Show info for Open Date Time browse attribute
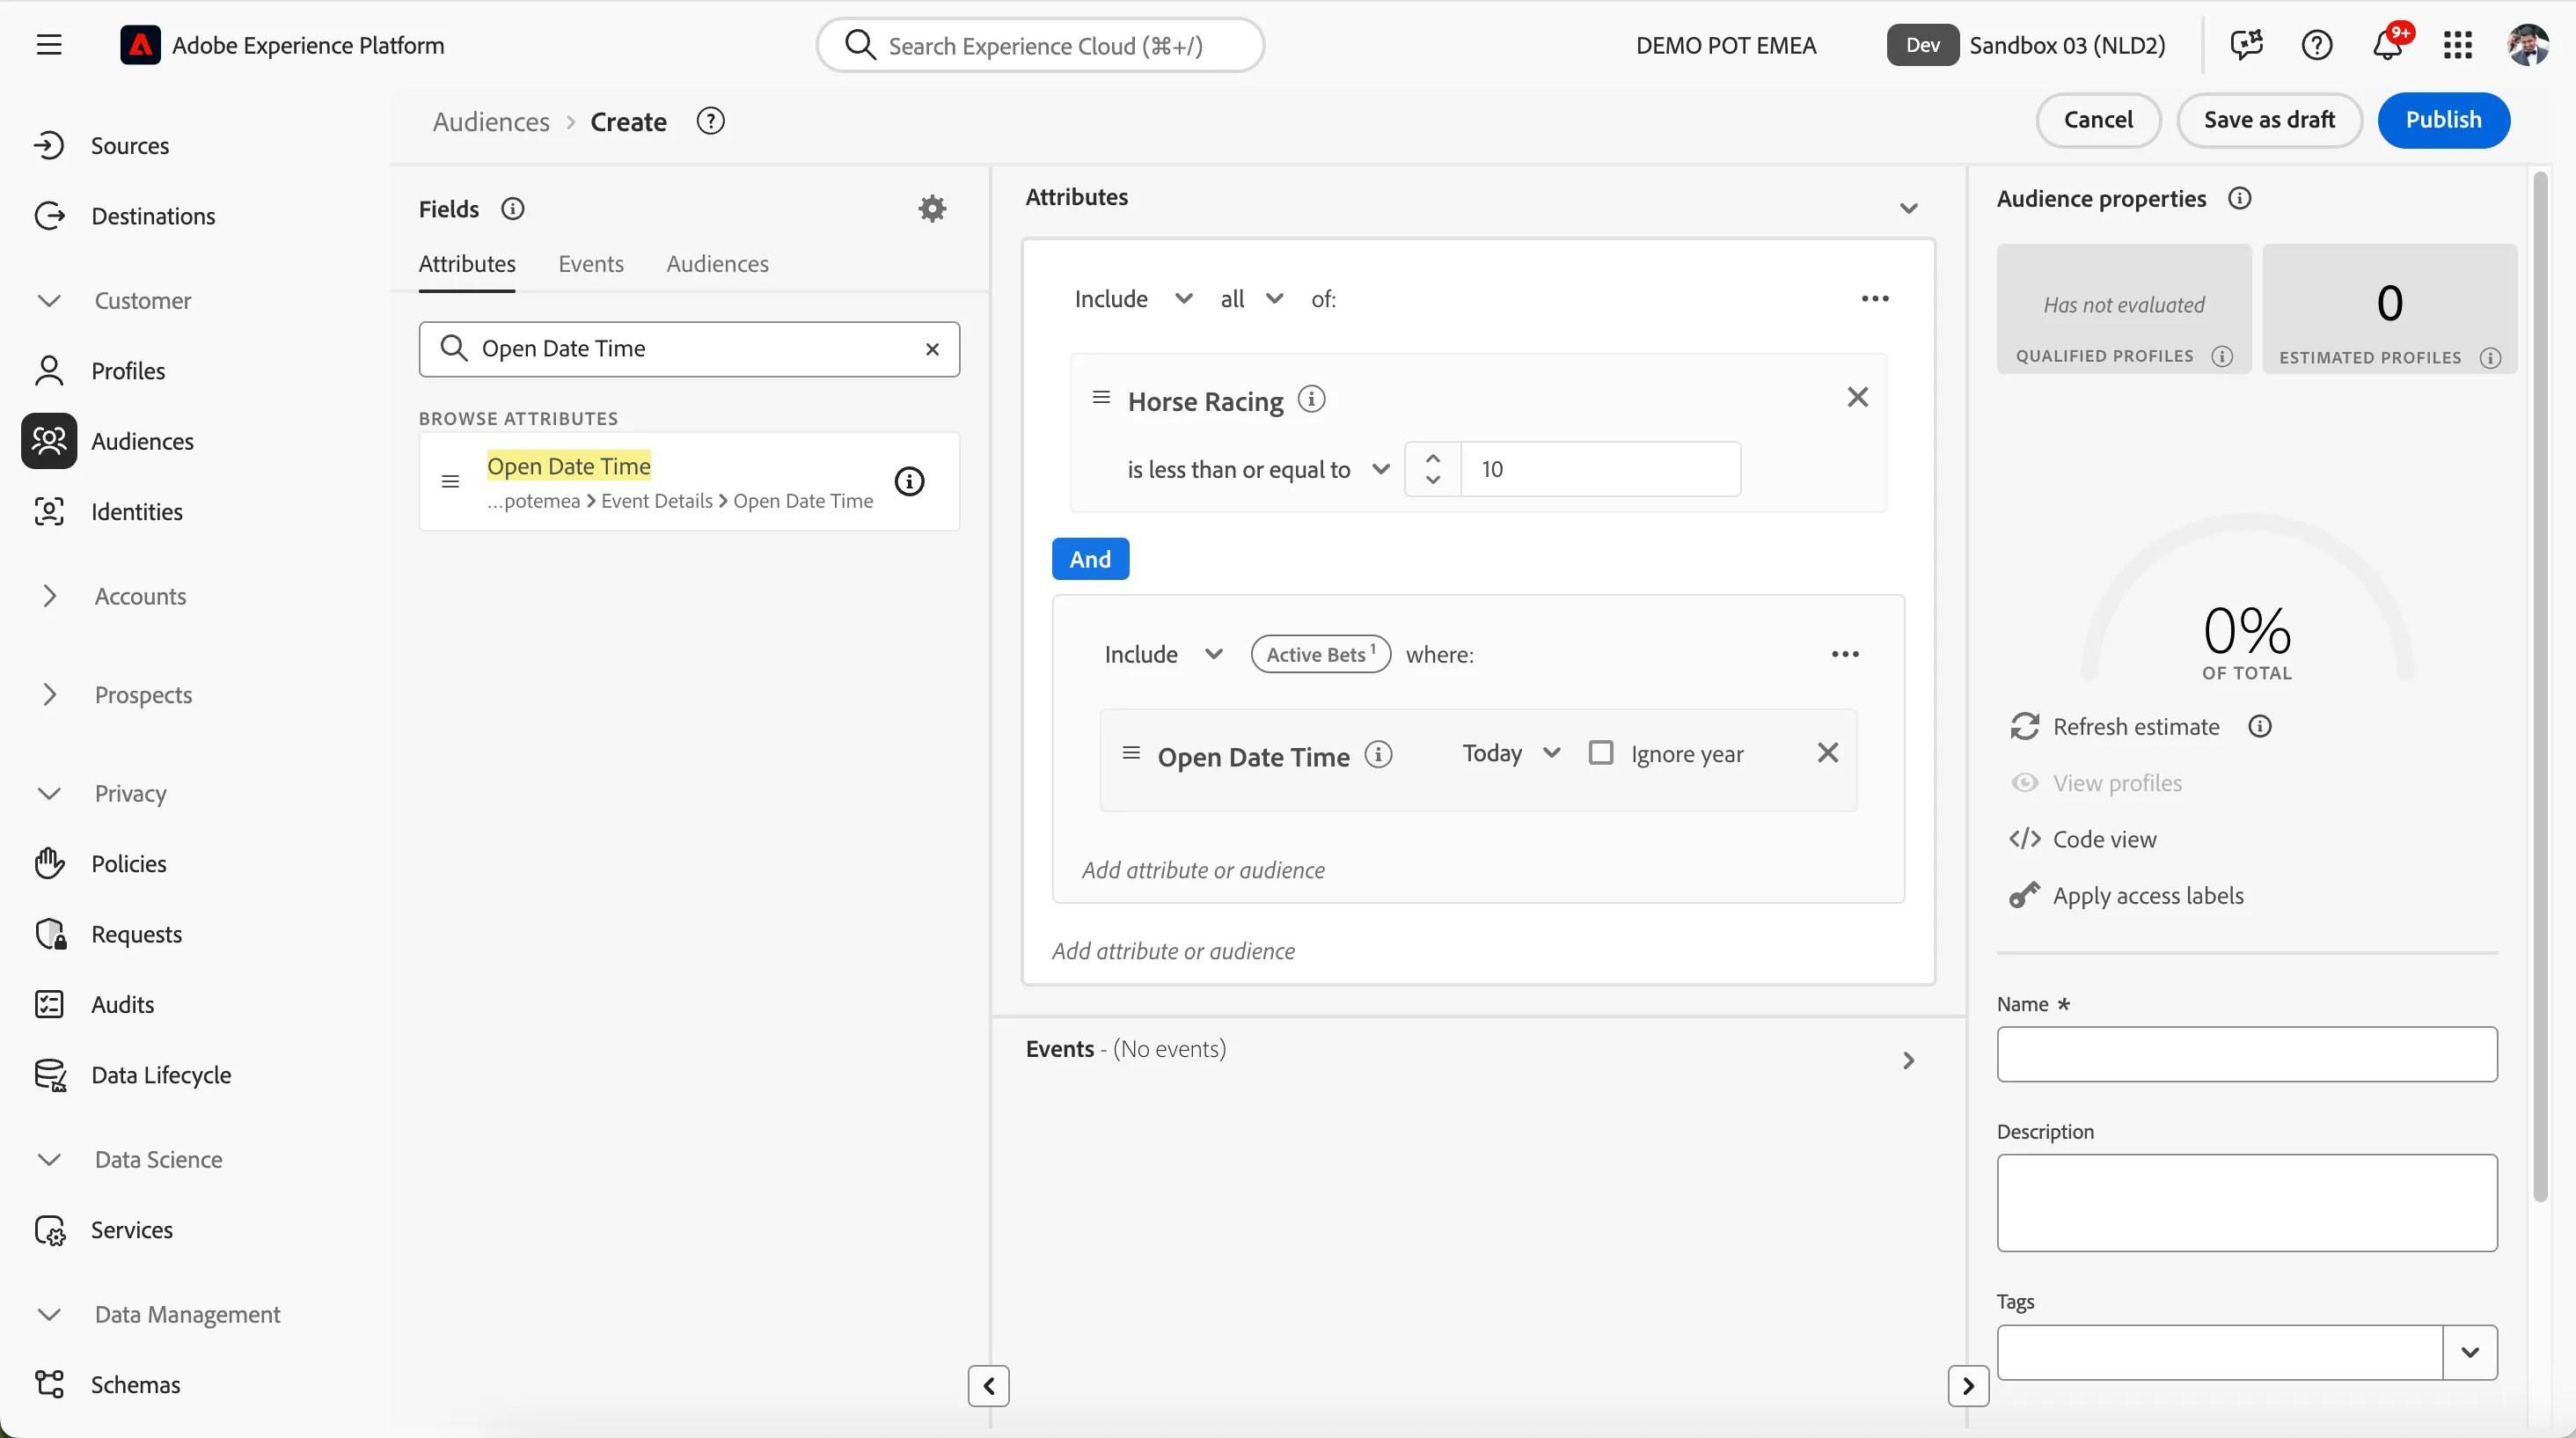Viewport: 2576px width, 1438px height. click(x=909, y=482)
